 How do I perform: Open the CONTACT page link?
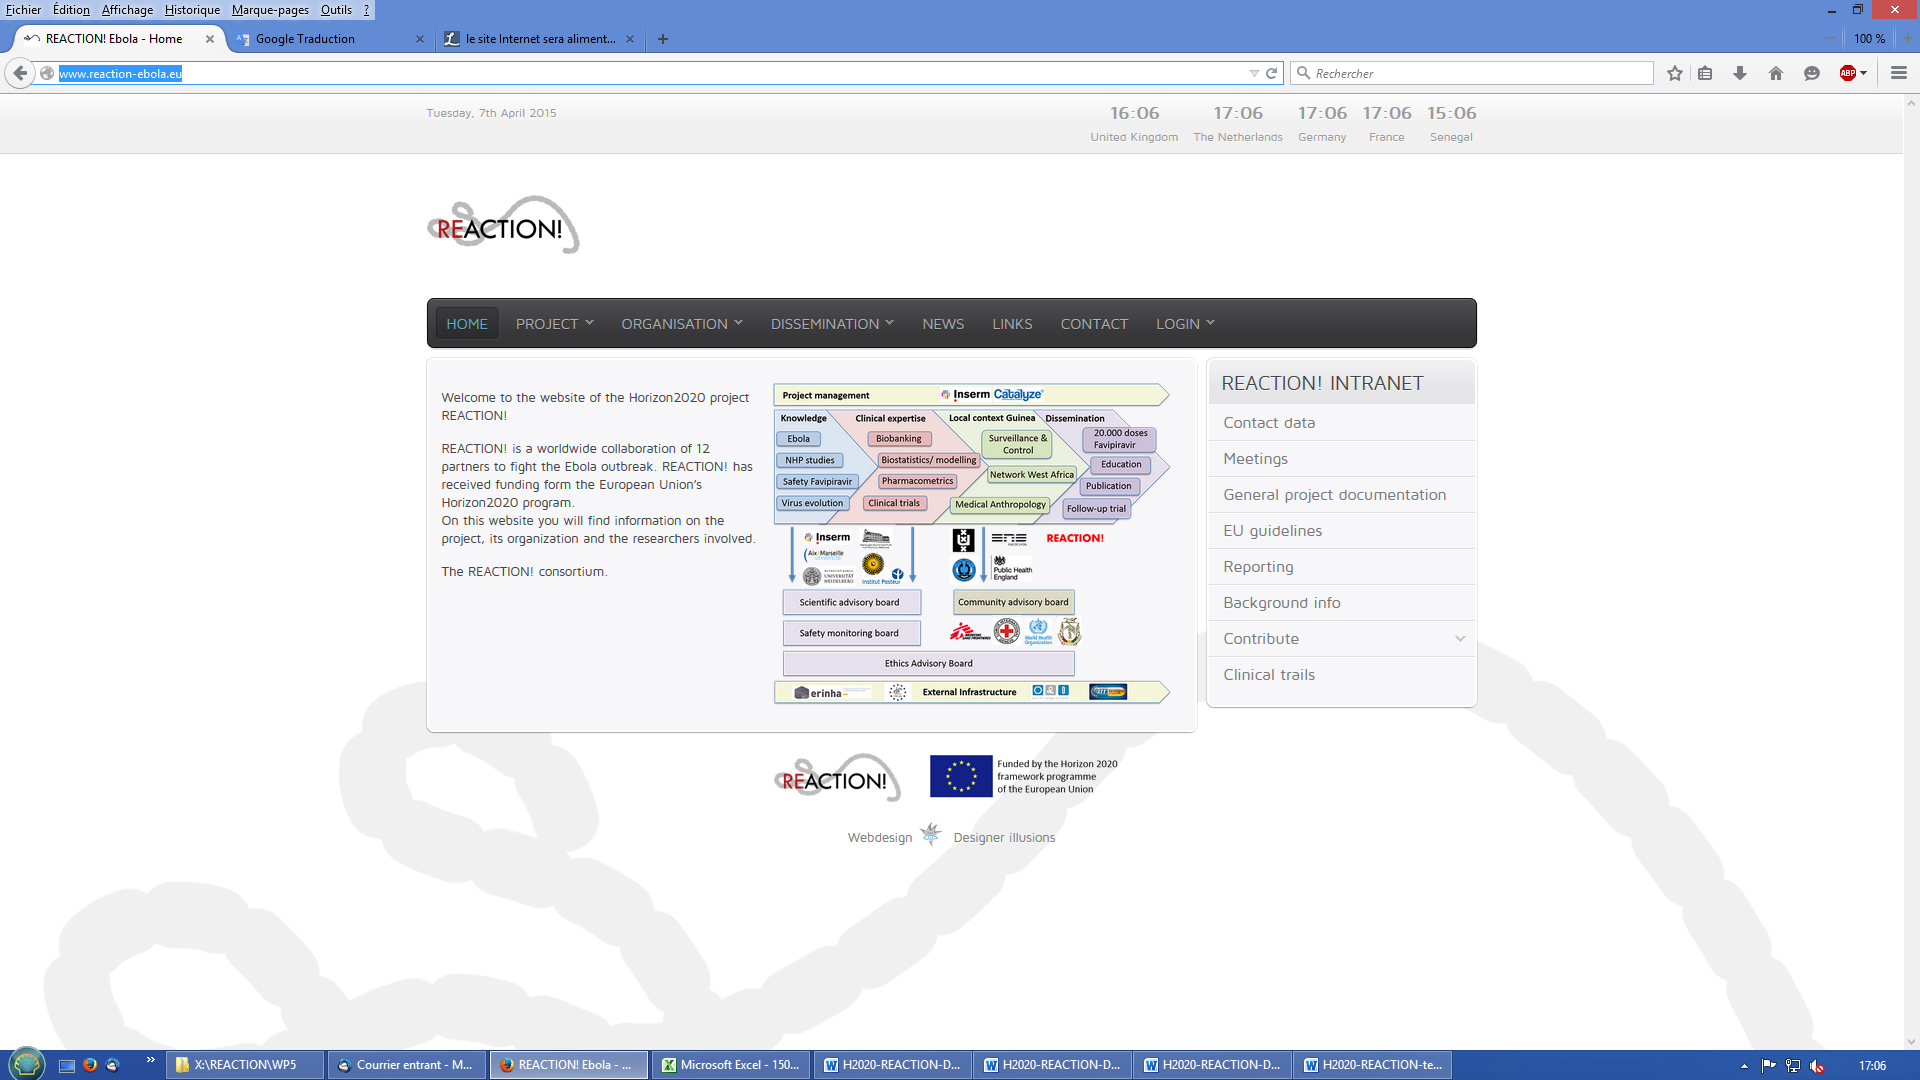[x=1094, y=324]
